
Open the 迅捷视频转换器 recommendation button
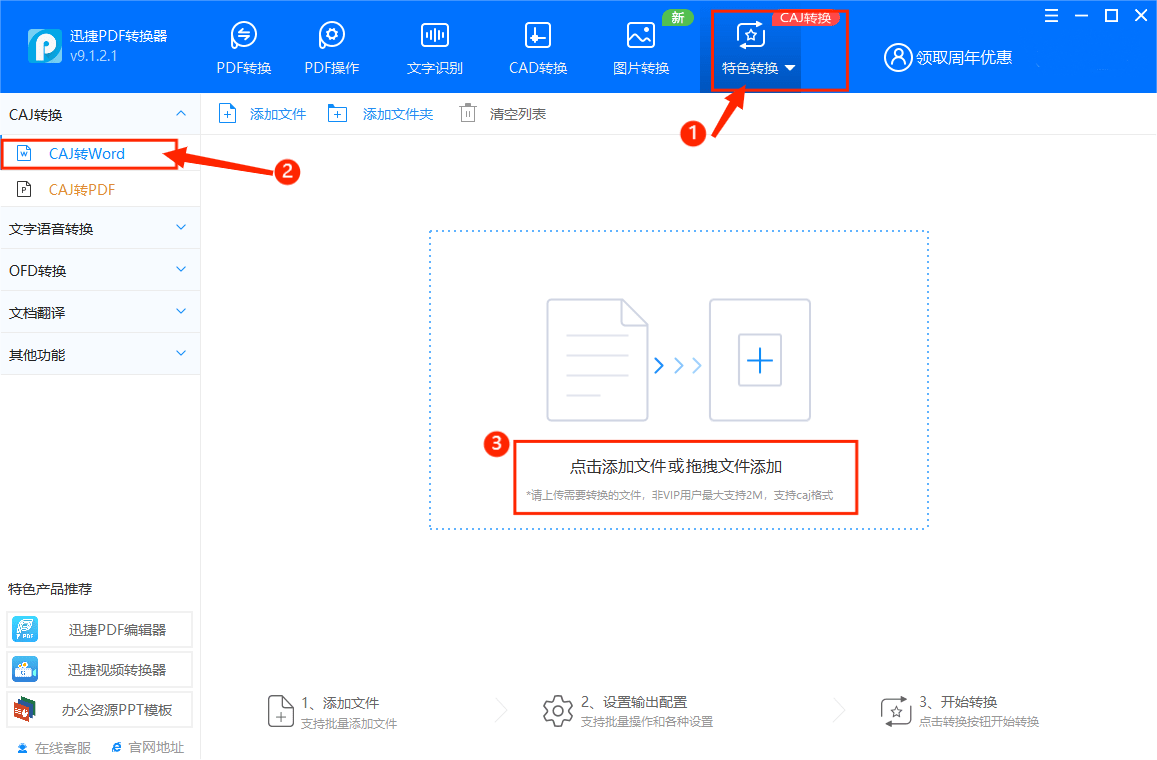click(100, 669)
